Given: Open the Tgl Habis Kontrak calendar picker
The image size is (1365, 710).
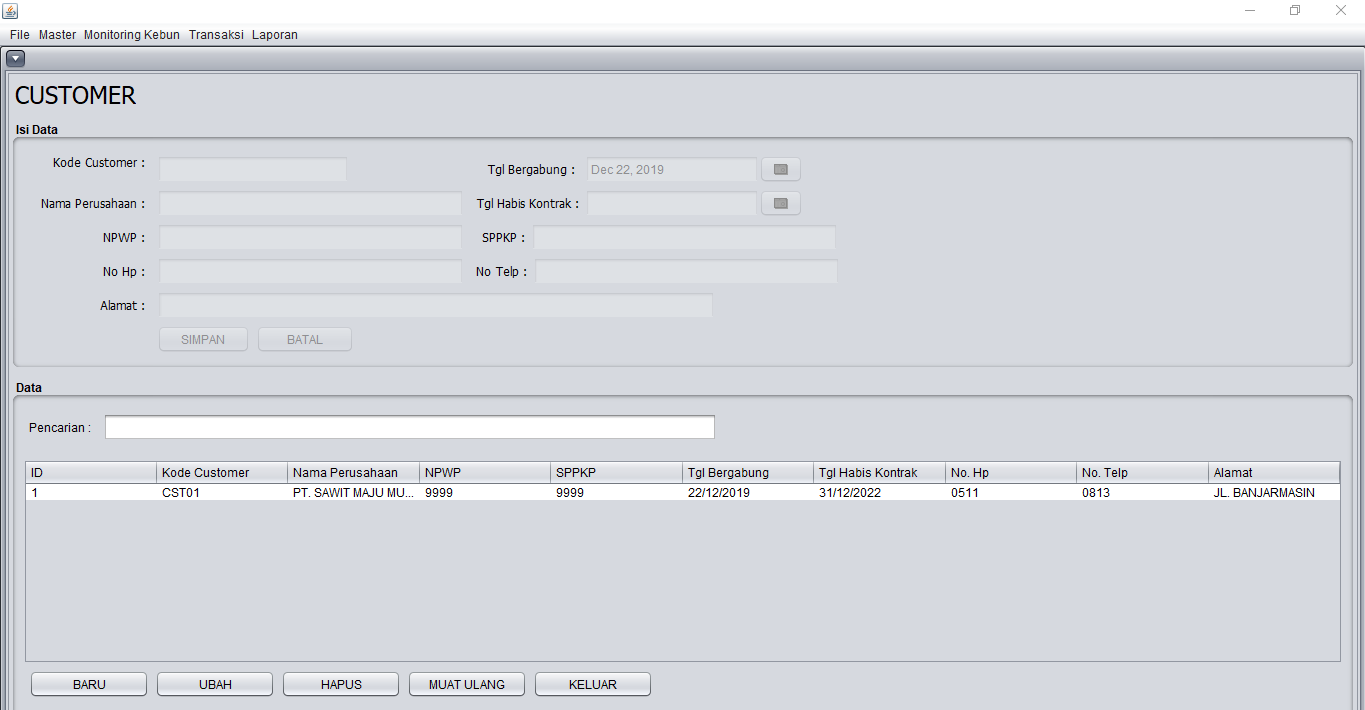Looking at the screenshot, I should [781, 204].
